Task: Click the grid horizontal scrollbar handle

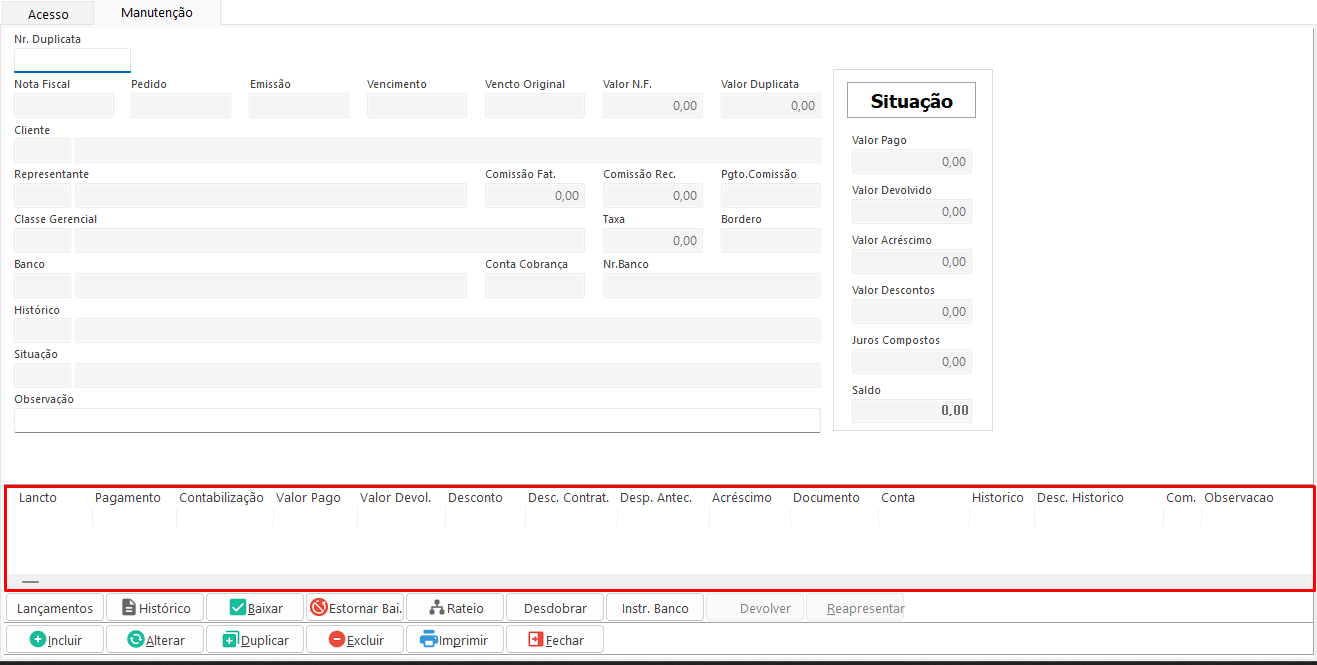Action: click(30, 581)
